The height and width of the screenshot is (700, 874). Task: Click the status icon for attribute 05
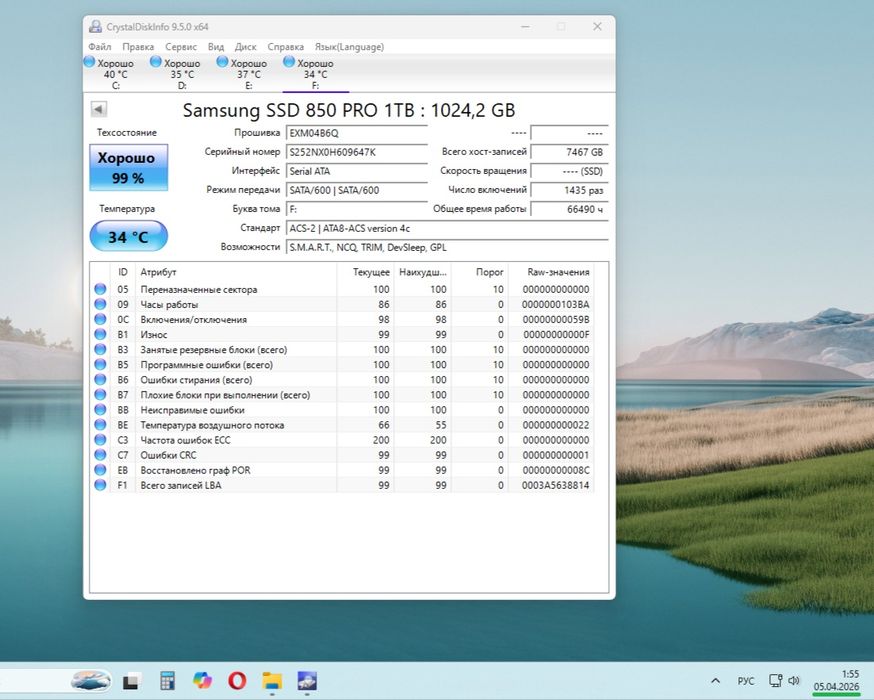(100, 289)
